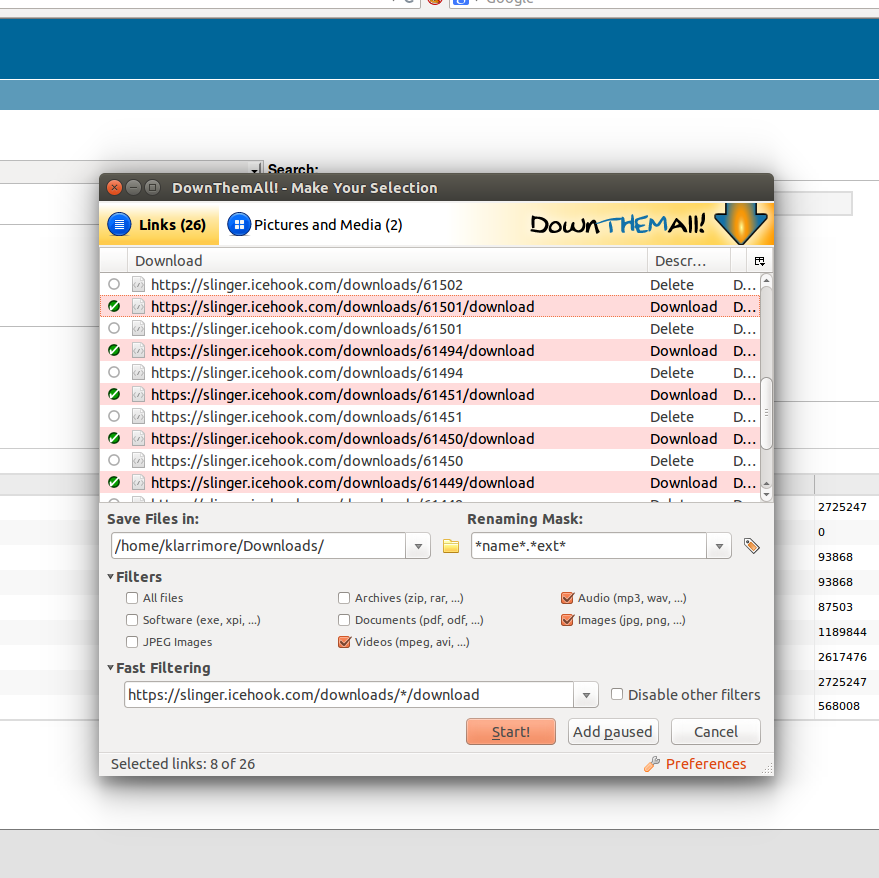Enable the All files filter
This screenshot has height=878, width=879.
pyautogui.click(x=132, y=598)
